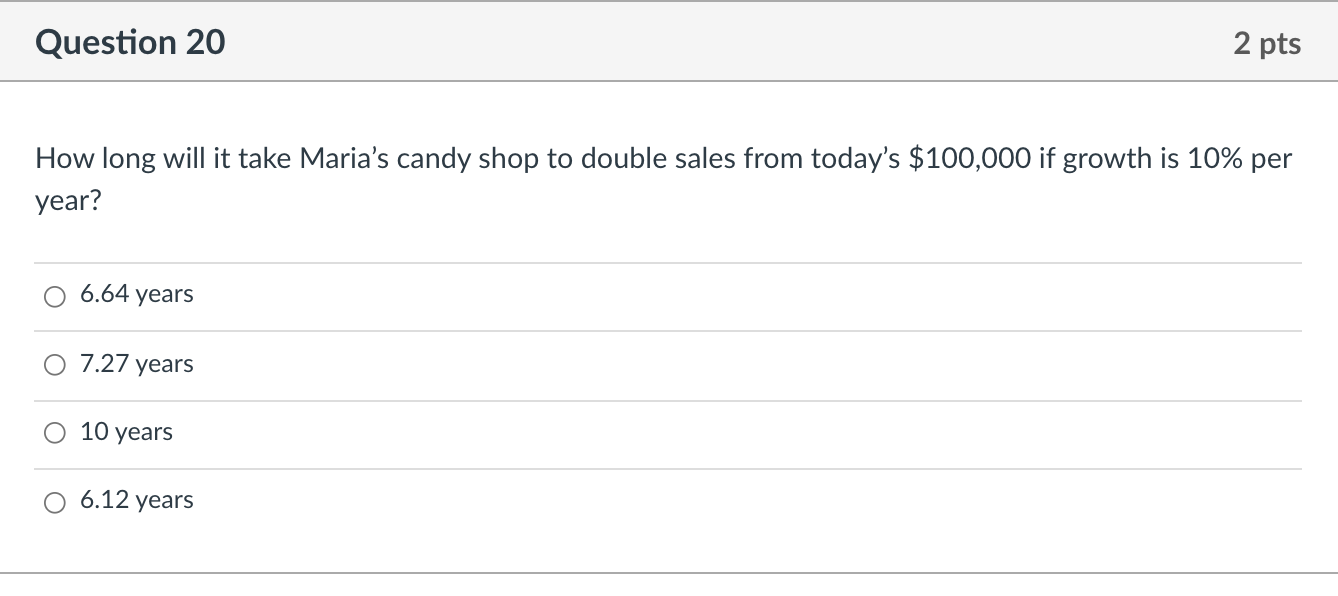1338x596 pixels.
Task: Click the third answer row
Action: click(x=400, y=432)
